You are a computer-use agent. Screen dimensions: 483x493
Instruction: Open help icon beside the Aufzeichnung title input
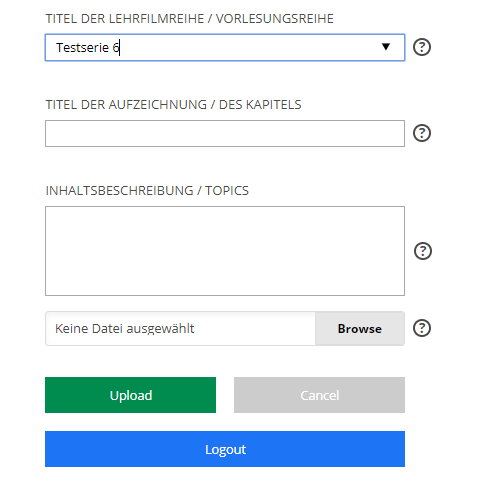(x=422, y=133)
